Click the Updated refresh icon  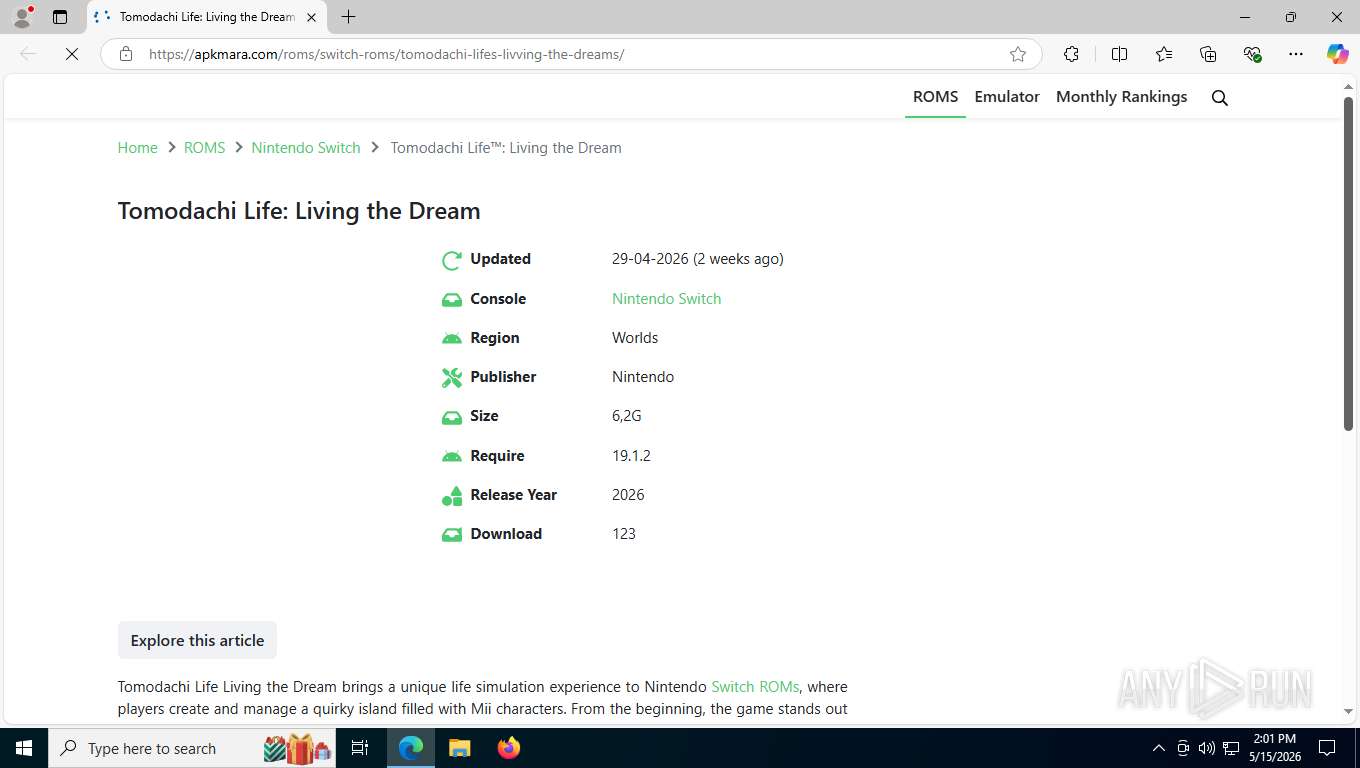click(452, 260)
